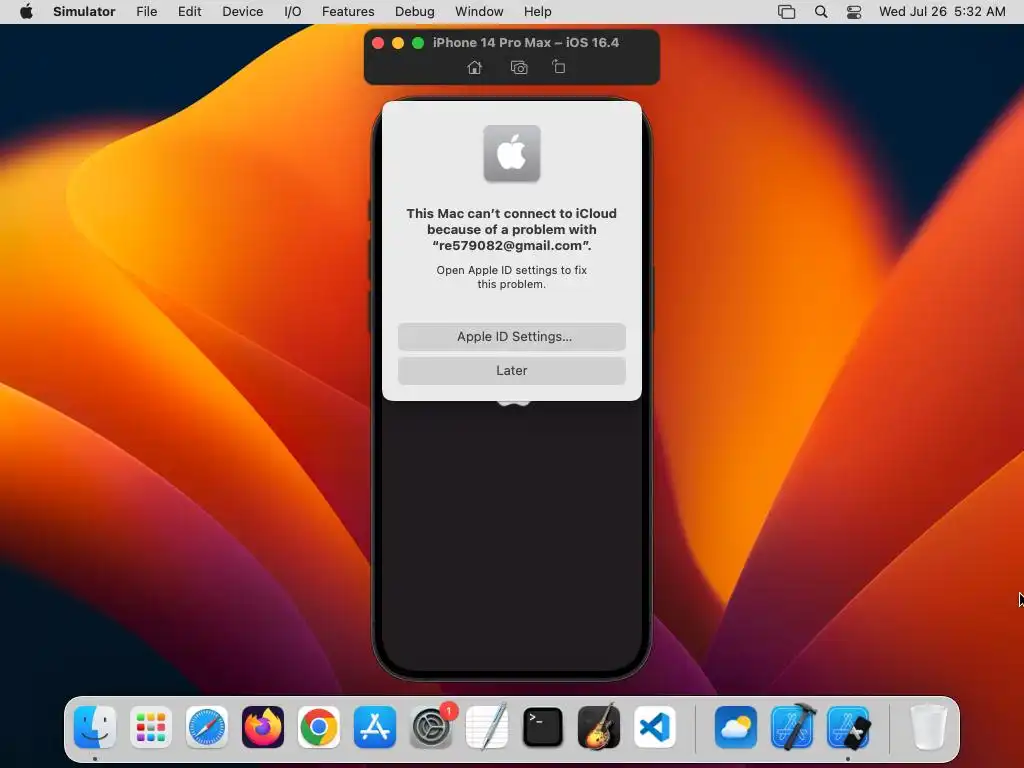Launch Firefox from the Dock
This screenshot has height=768, width=1024.
click(263, 727)
